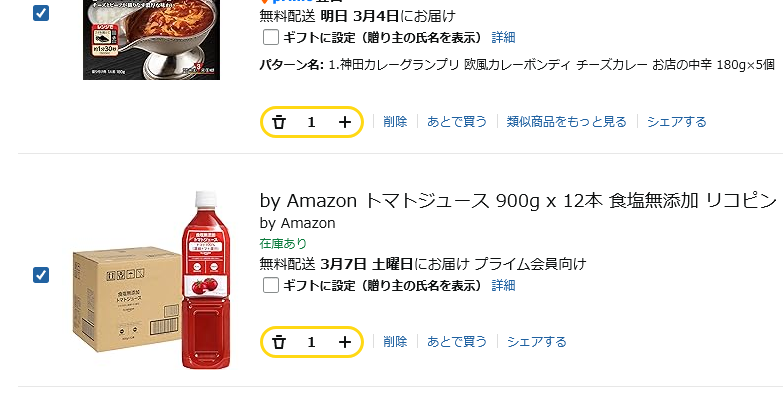Image resolution: width=783 pixels, height=407 pixels.
Task: Enable gift option for curry item
Action: 271,37
